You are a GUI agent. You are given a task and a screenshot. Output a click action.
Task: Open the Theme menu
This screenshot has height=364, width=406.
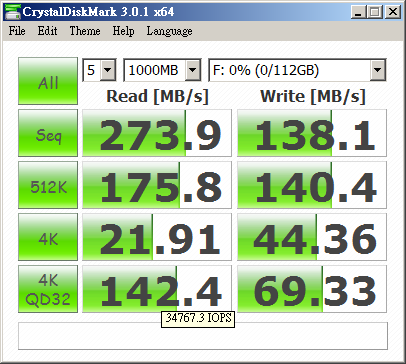pos(85,31)
